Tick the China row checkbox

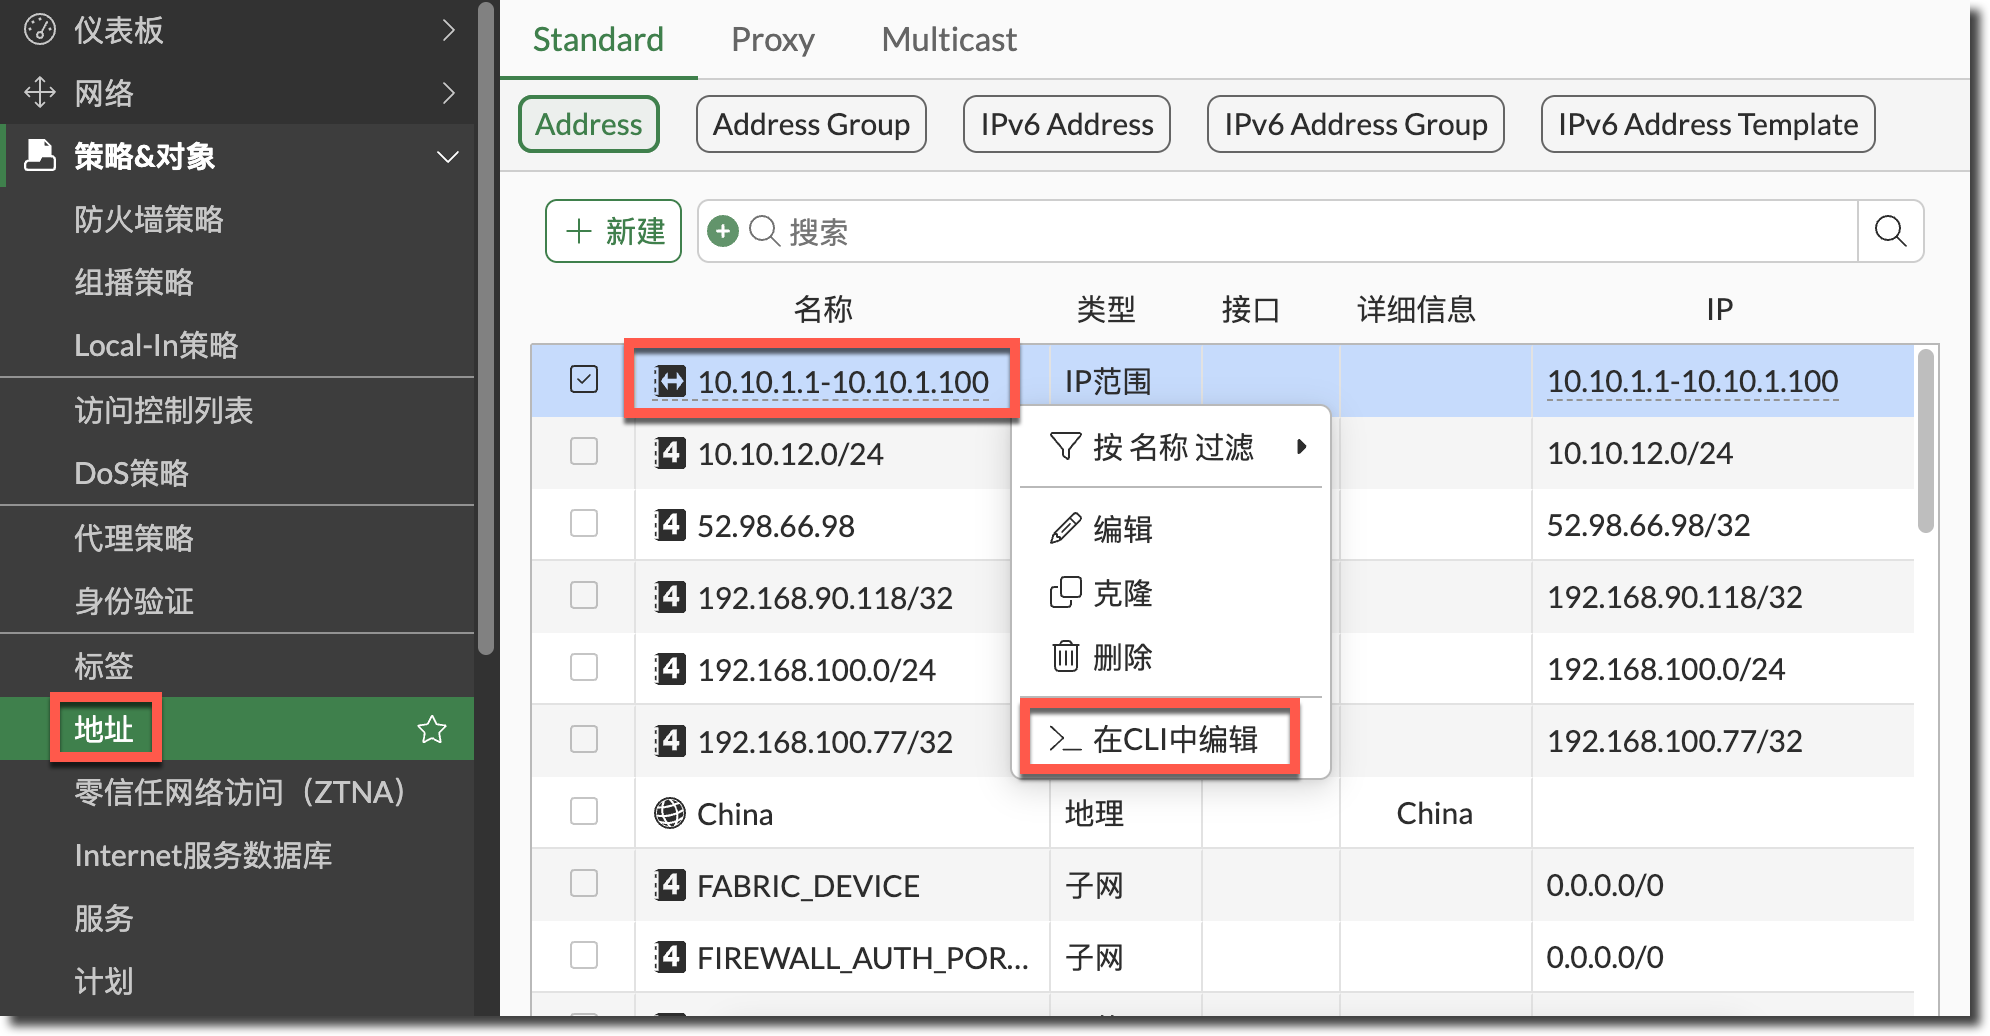[x=584, y=811]
